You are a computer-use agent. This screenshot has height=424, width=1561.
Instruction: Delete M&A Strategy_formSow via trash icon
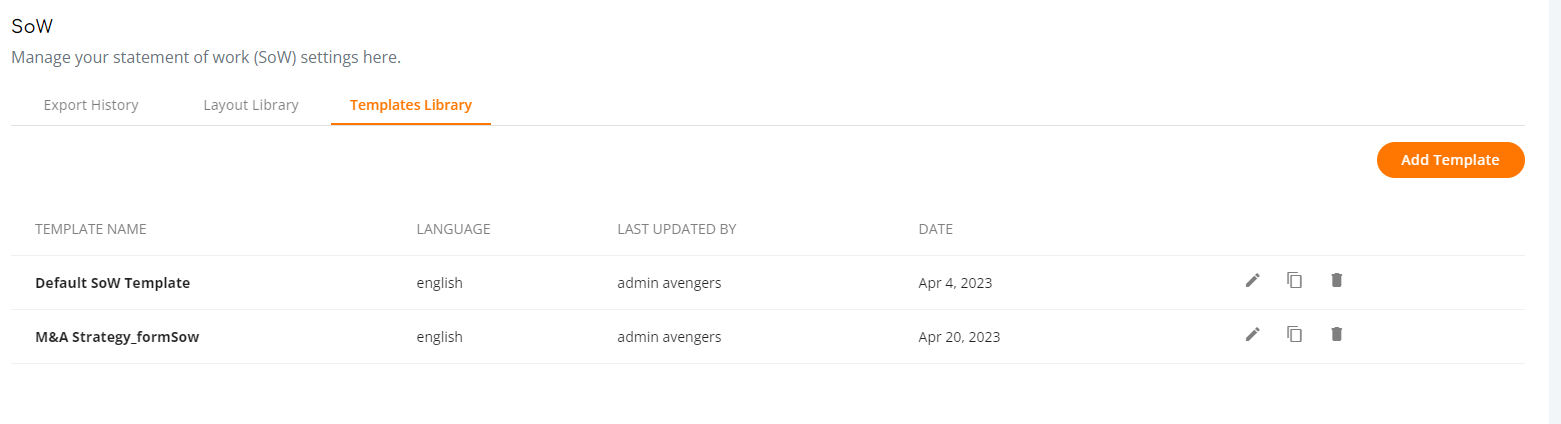(x=1336, y=335)
